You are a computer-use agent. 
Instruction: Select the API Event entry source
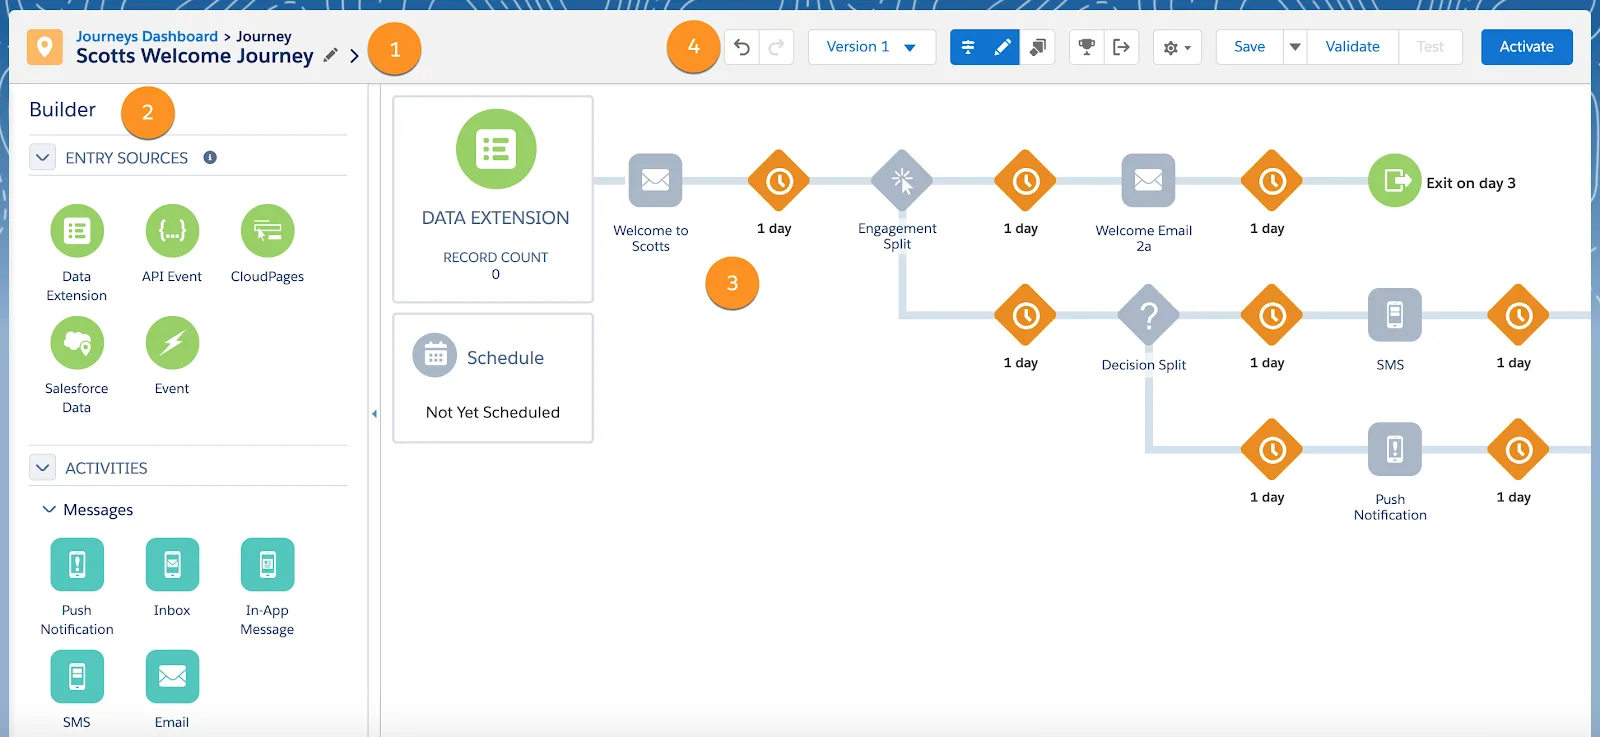pyautogui.click(x=172, y=231)
